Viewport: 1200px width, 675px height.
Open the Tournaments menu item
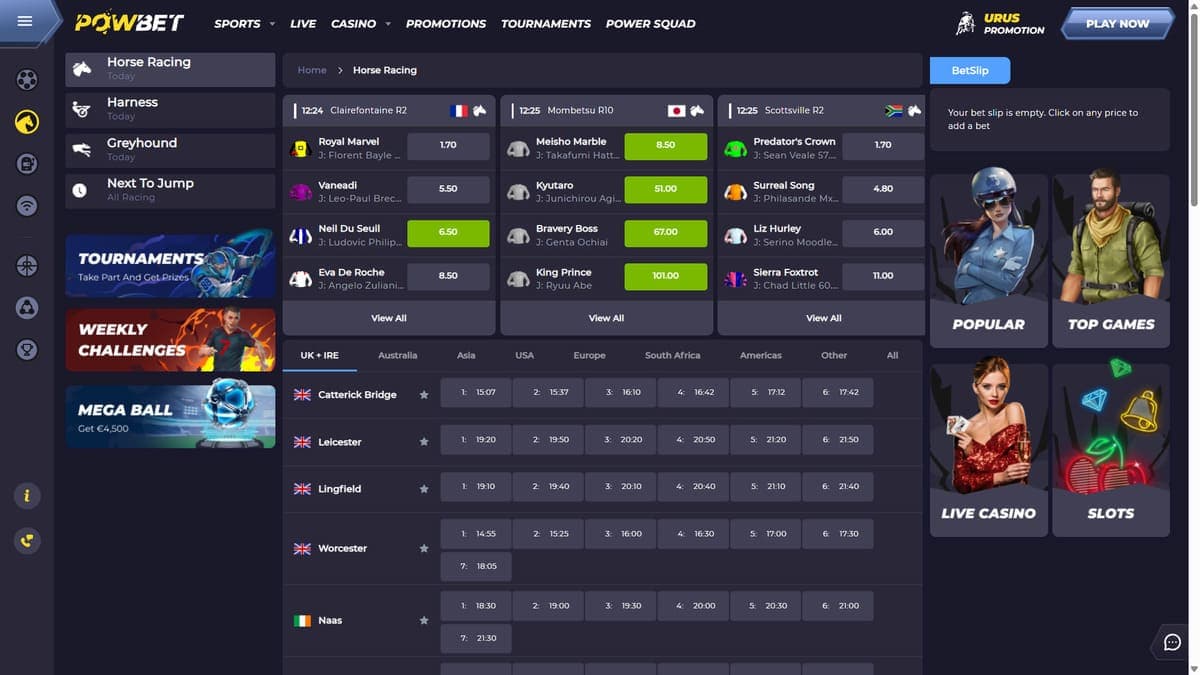coord(546,23)
